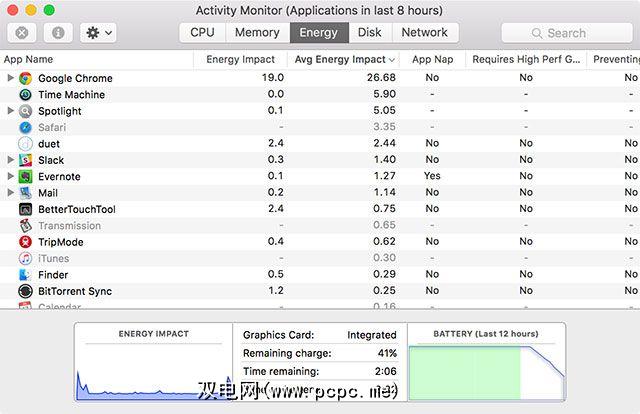Click the Transmission app icon
The image size is (640, 414).
pos(25,225)
